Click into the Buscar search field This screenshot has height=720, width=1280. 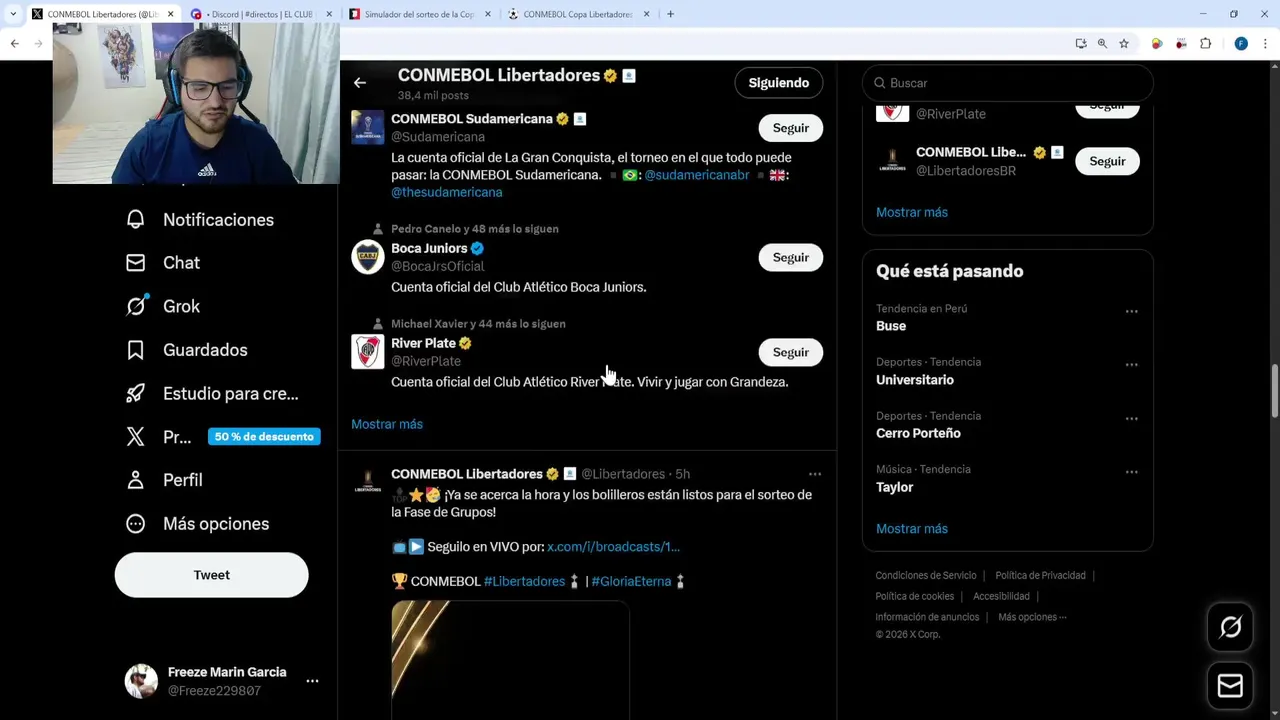click(x=1008, y=83)
